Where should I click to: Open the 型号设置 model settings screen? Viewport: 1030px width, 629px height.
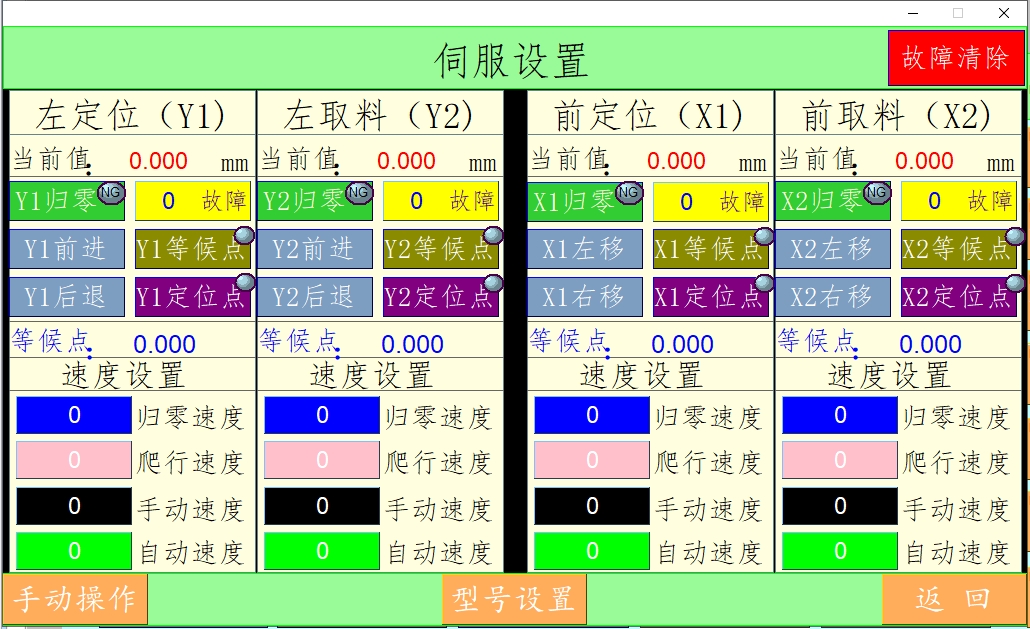[x=514, y=599]
